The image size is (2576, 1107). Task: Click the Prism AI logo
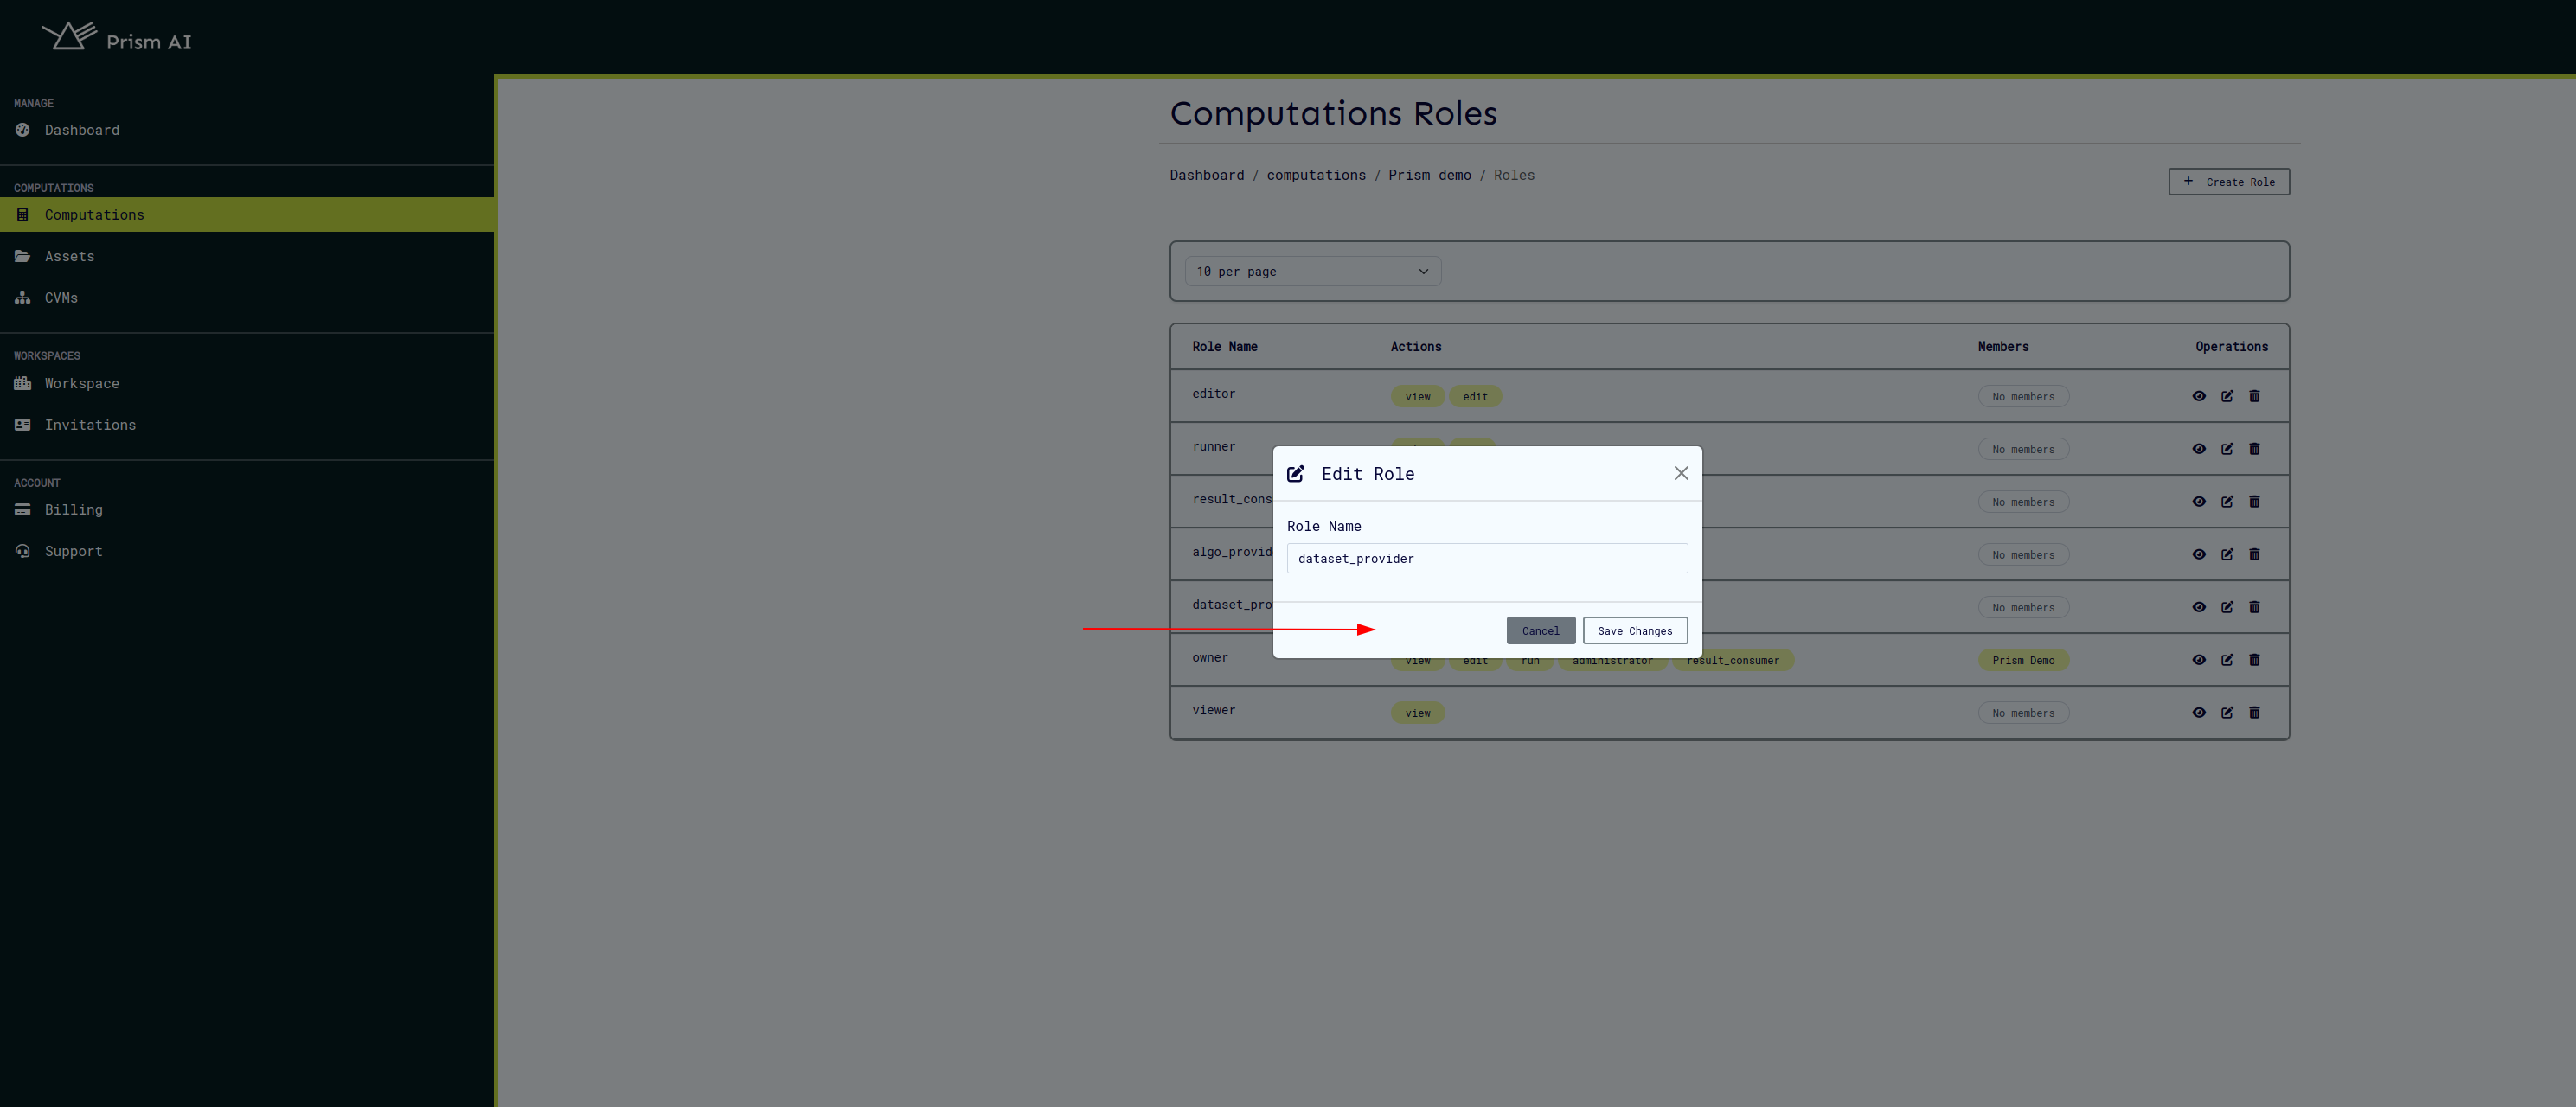[x=117, y=38]
